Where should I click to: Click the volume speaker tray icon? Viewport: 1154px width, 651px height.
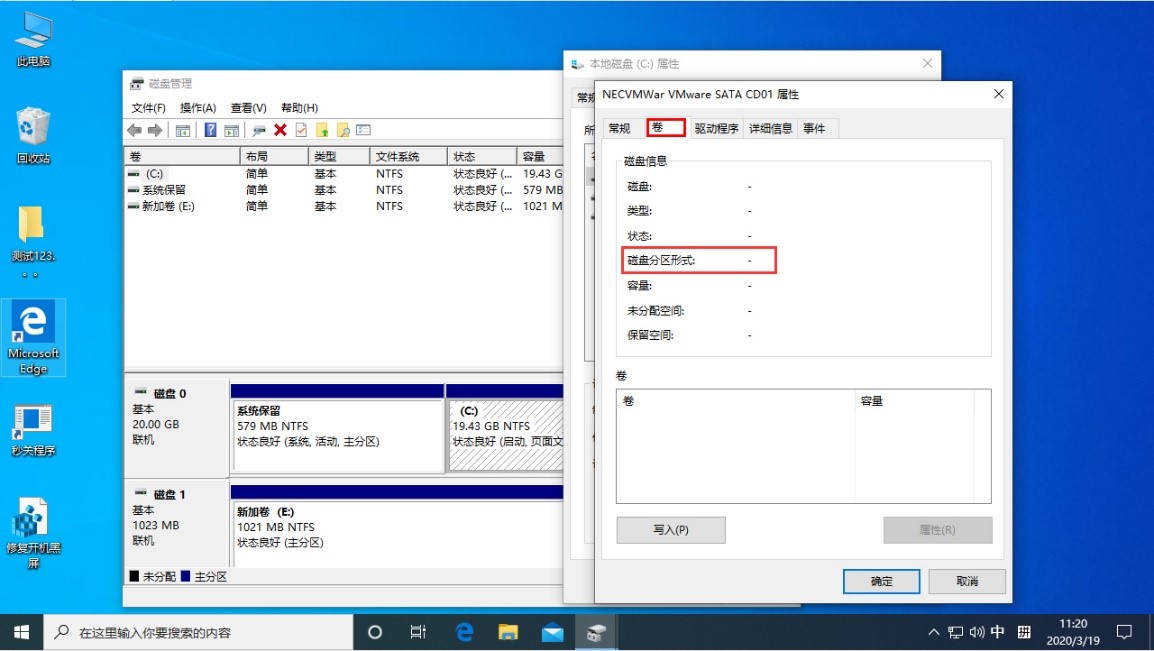point(977,633)
